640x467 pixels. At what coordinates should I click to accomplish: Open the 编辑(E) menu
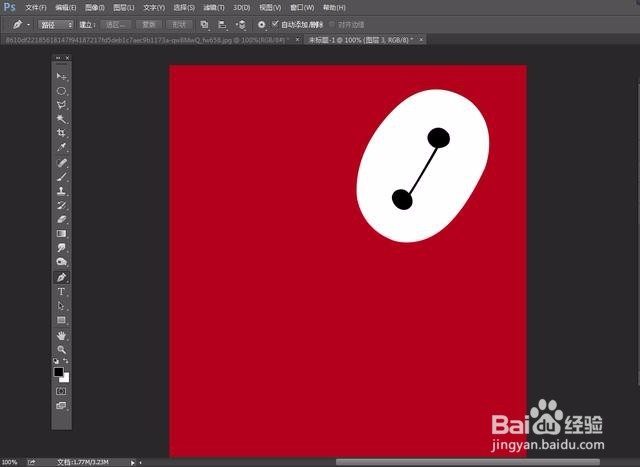pyautogui.click(x=66, y=8)
